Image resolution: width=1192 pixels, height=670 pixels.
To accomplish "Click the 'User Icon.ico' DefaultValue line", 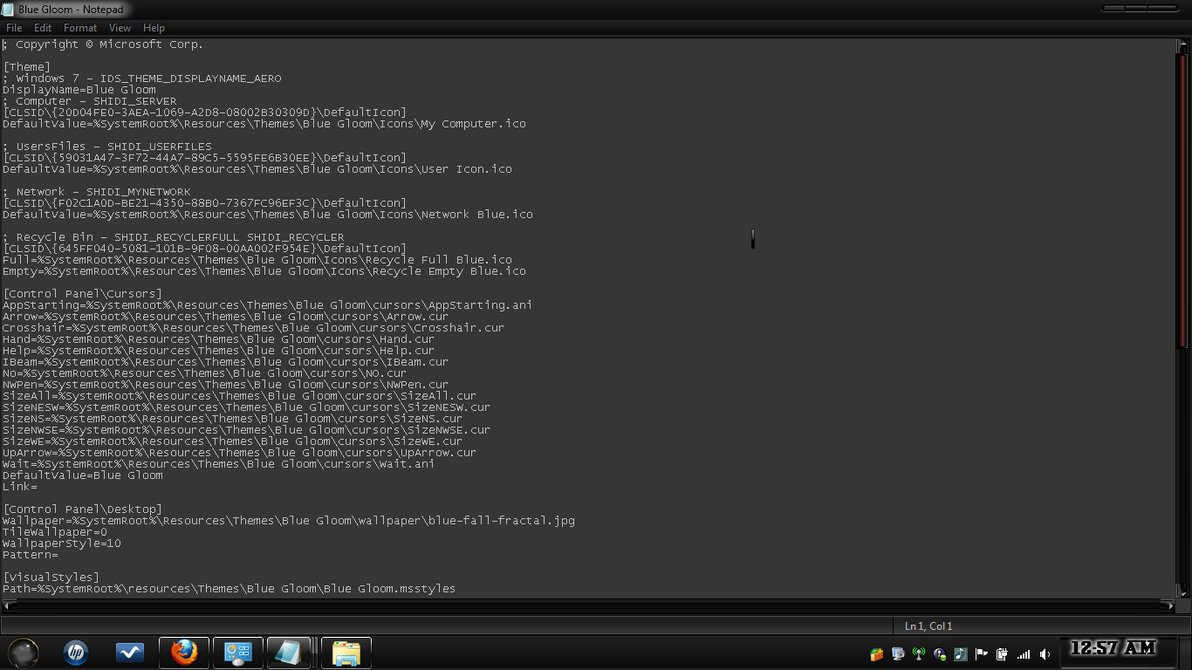I will click(x=257, y=170).
